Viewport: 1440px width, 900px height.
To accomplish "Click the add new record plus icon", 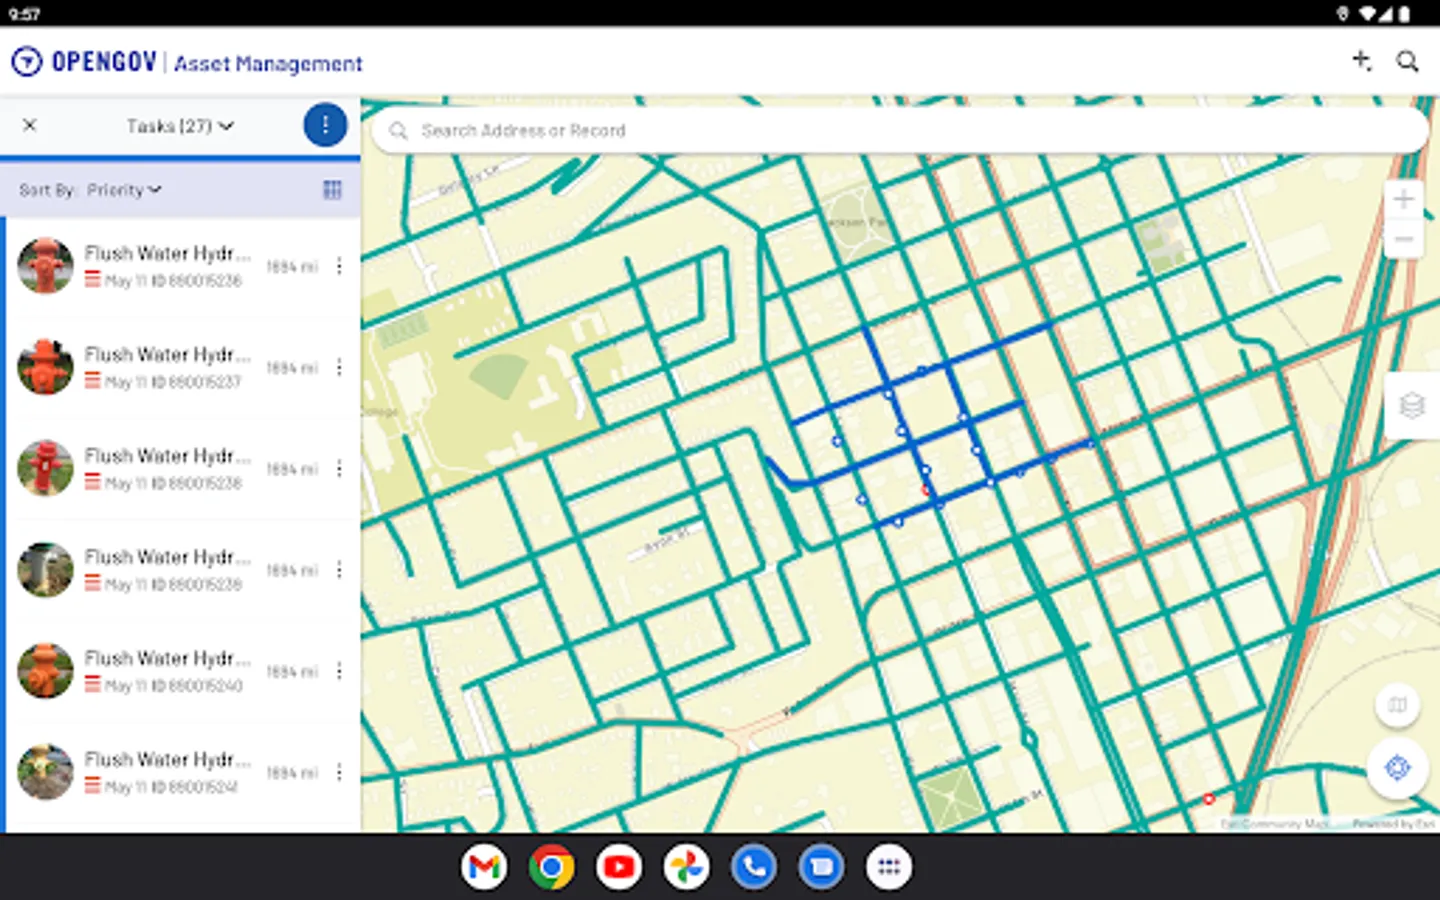I will pyautogui.click(x=1361, y=61).
